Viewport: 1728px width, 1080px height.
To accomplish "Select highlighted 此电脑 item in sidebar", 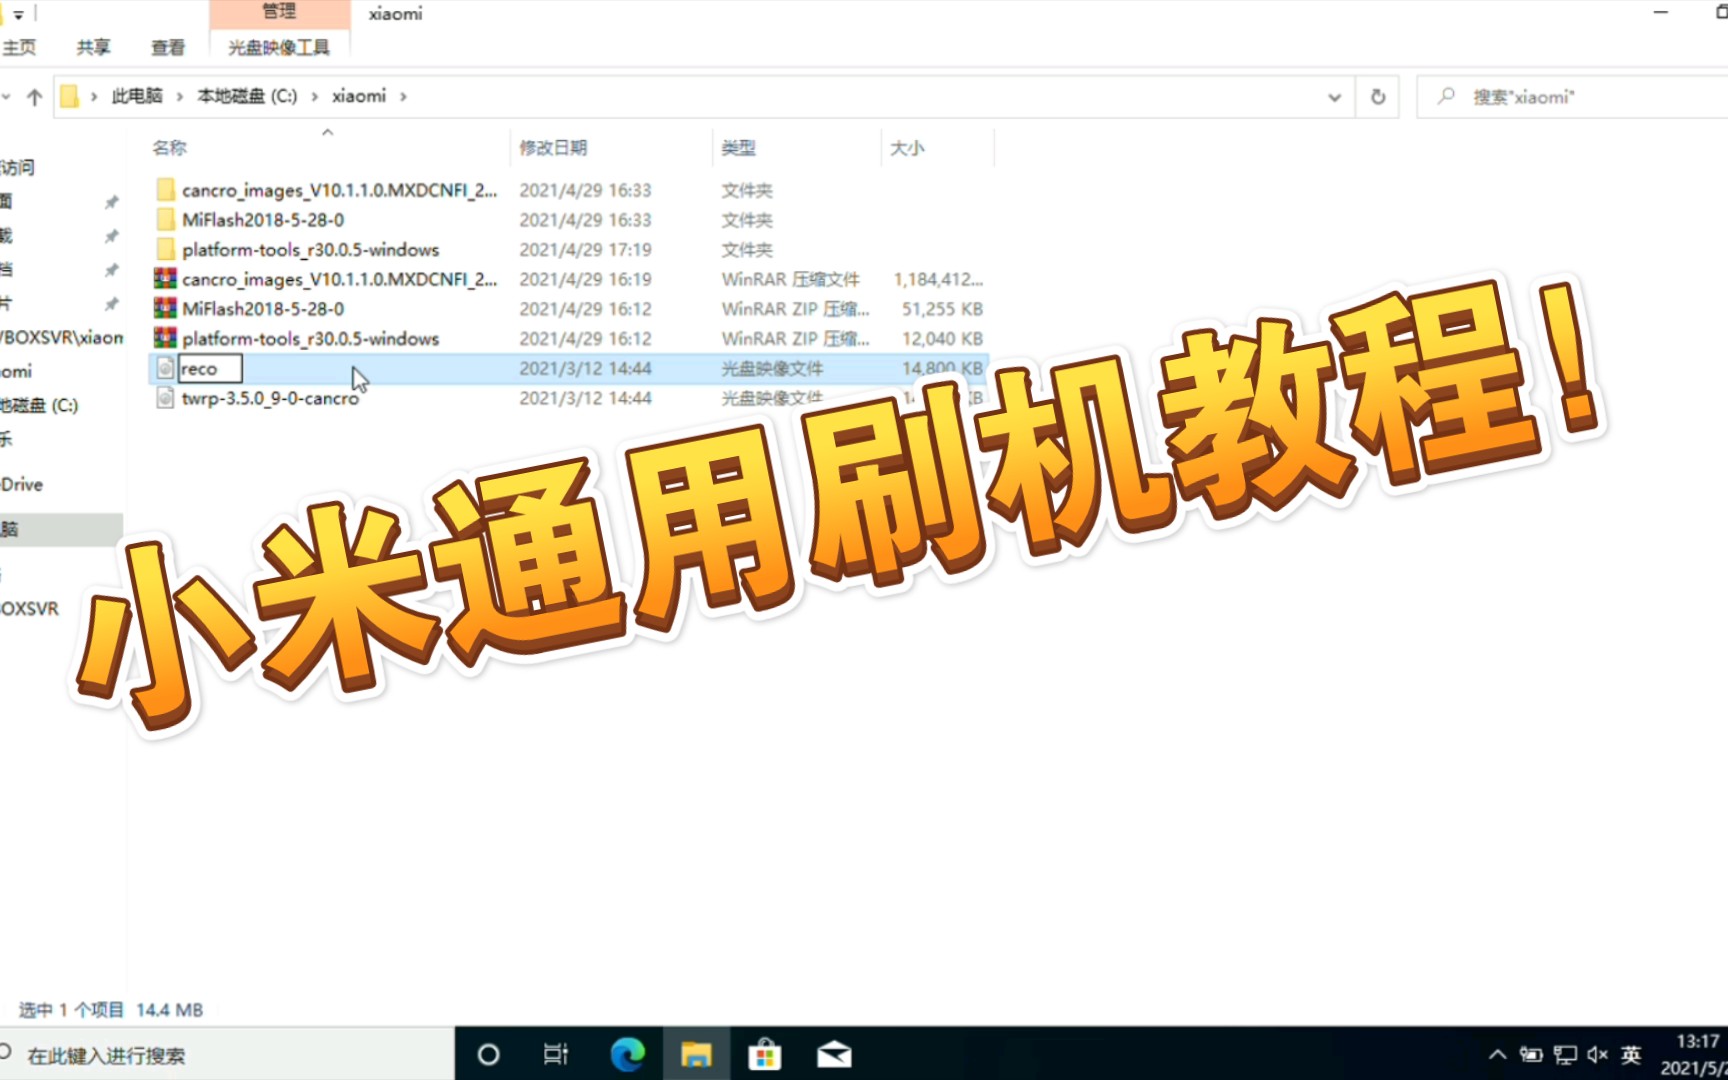I will (x=61, y=530).
